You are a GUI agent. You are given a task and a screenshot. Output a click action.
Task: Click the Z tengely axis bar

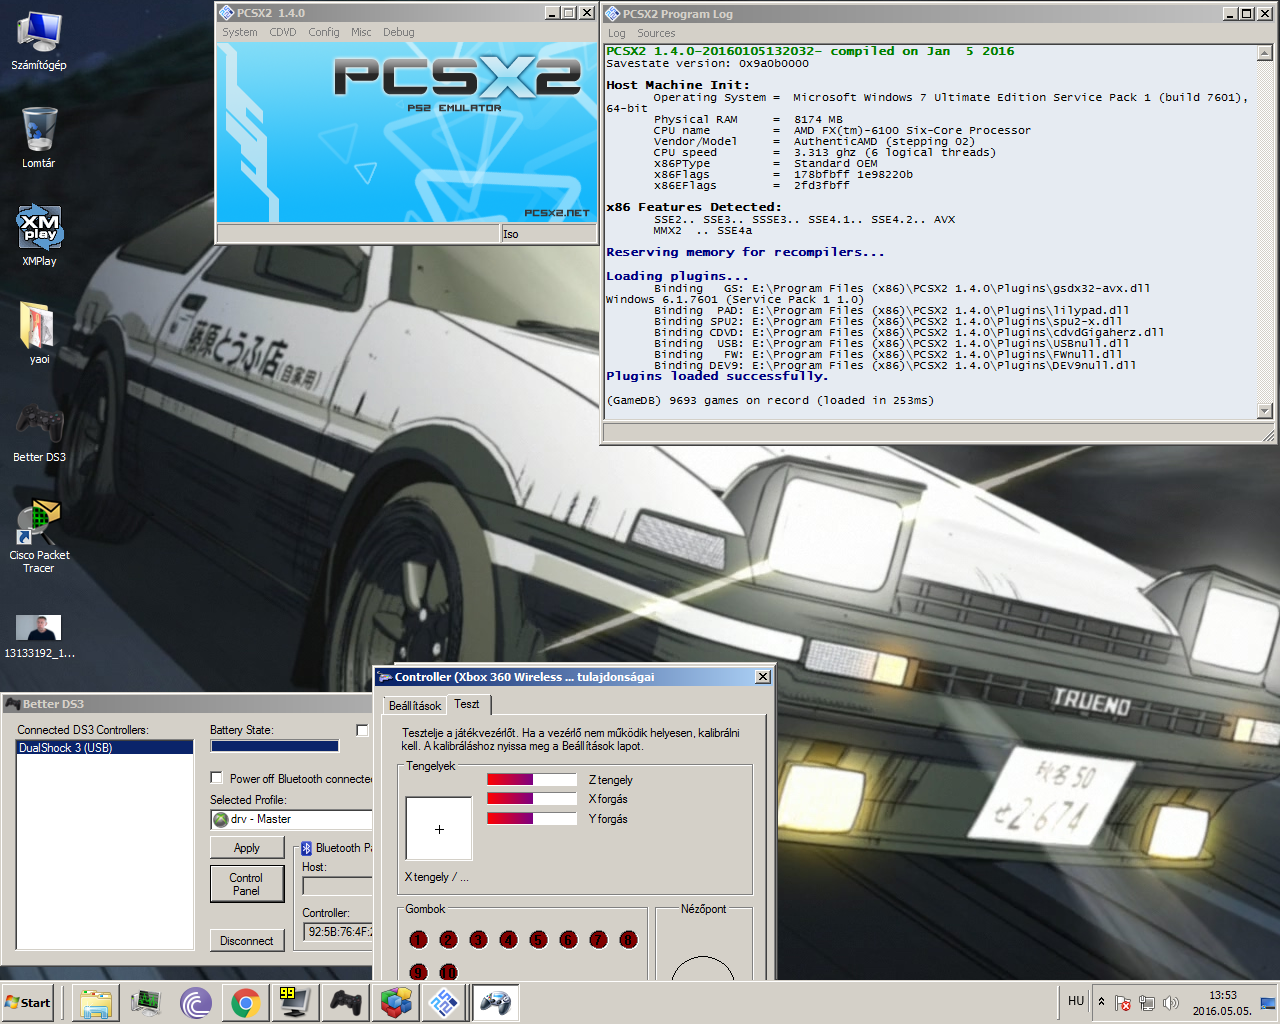(532, 779)
